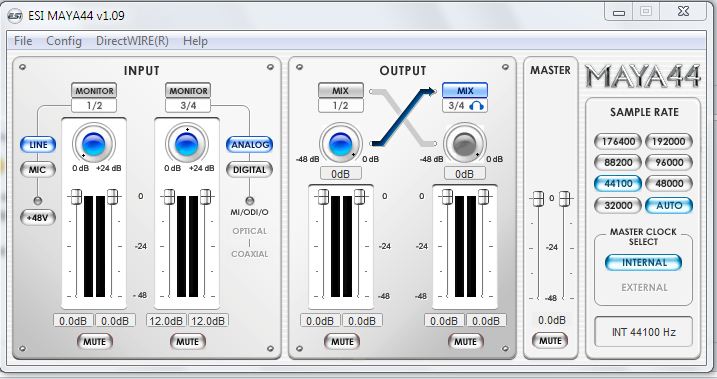Viewport: 717px width, 379px height.
Task: Select 176400 sample rate
Action: 618,141
